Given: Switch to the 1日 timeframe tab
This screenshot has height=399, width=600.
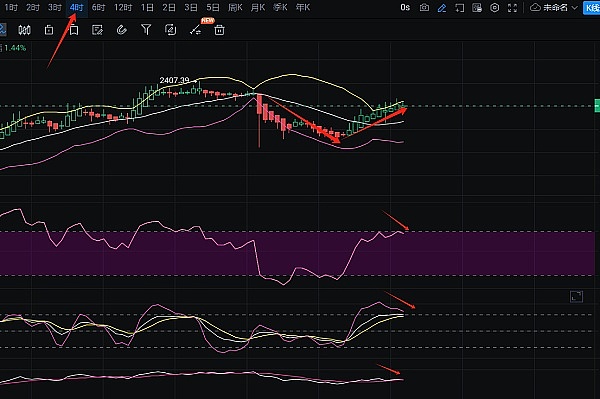Looking at the screenshot, I should click(x=147, y=7).
